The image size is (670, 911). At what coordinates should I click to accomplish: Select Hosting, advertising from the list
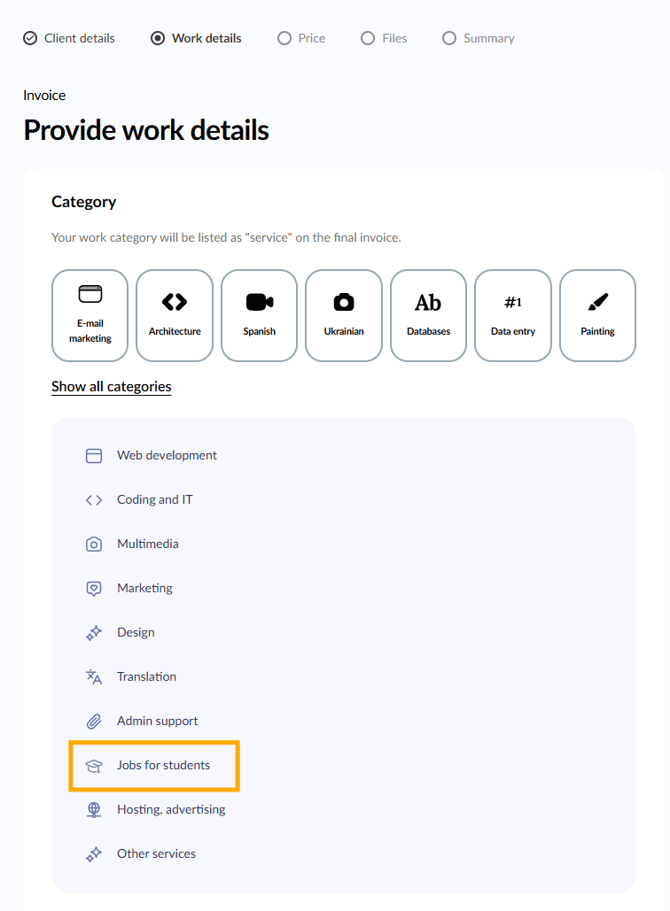tap(170, 810)
